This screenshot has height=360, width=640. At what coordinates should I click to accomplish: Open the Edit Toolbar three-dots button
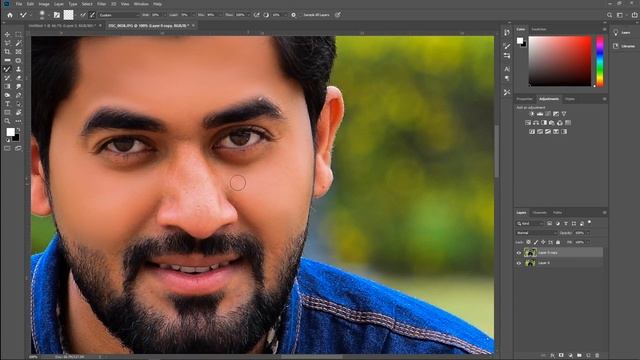(18, 121)
